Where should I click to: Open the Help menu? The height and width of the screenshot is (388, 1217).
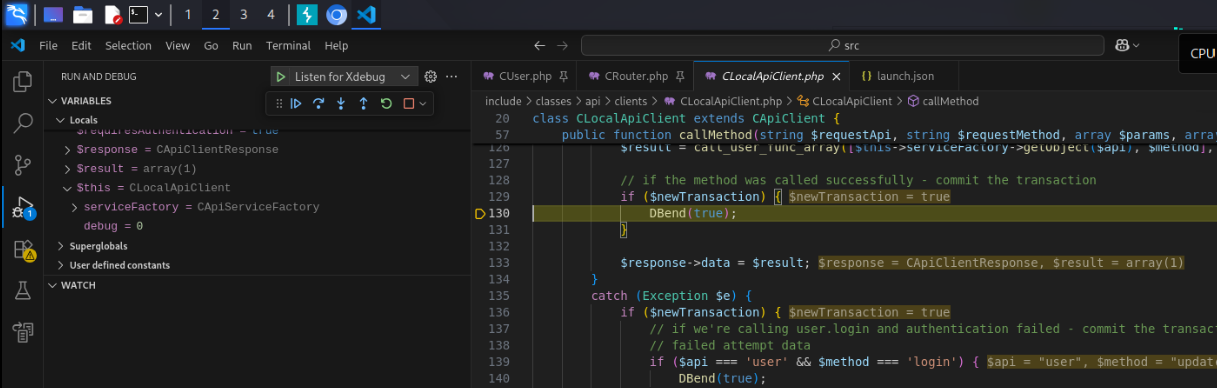[x=336, y=46]
